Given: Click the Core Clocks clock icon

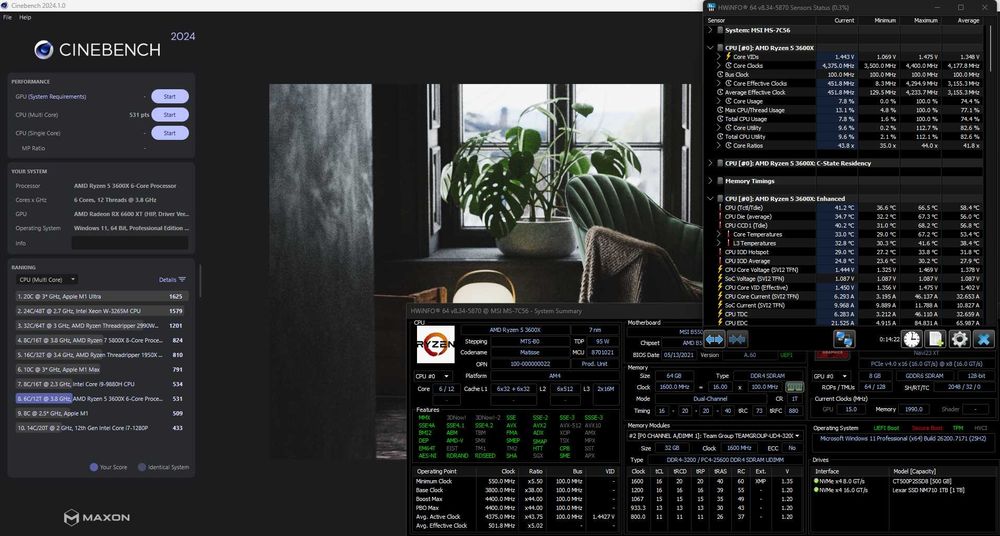Looking at the screenshot, I should (x=728, y=66).
